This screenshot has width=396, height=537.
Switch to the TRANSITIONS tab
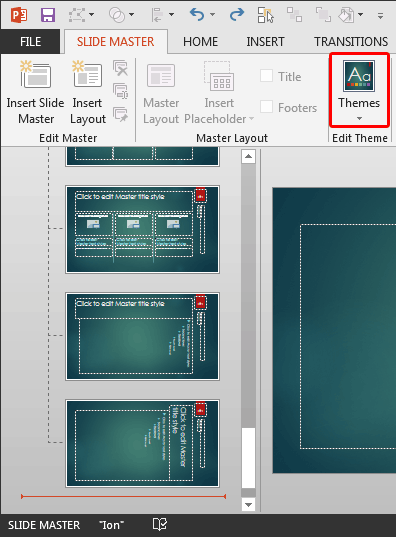pyautogui.click(x=351, y=42)
